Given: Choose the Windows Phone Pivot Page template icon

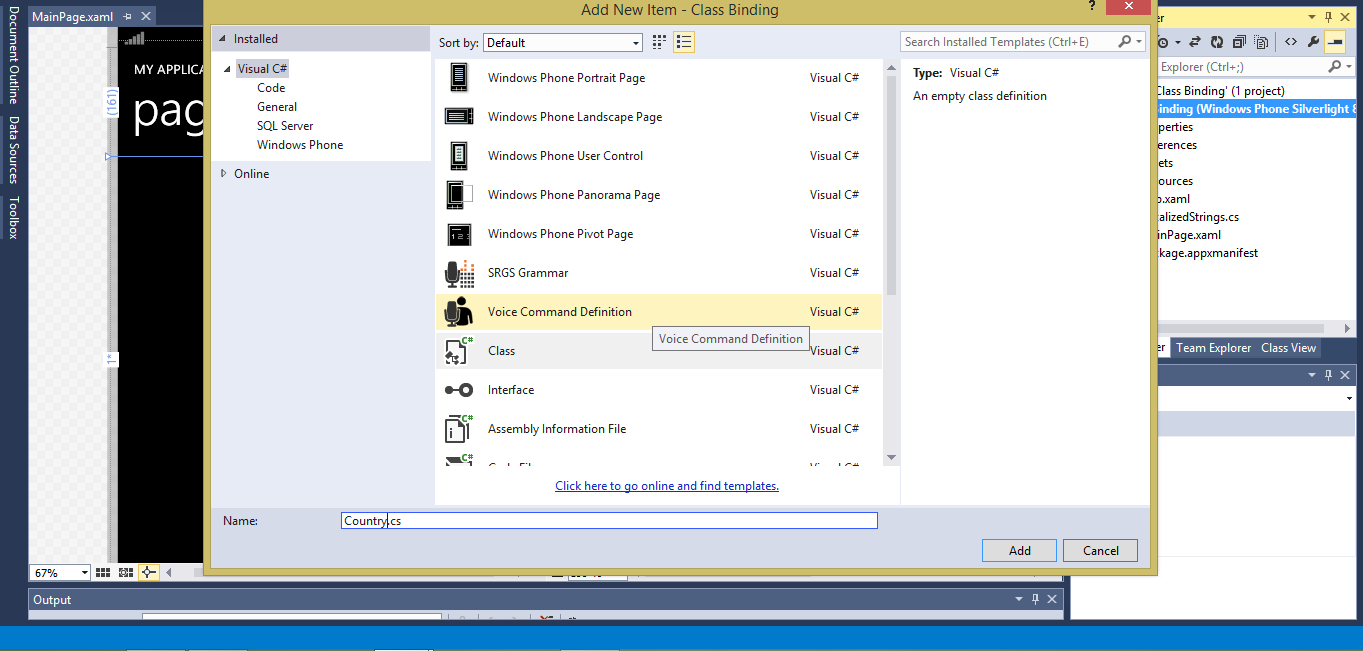Looking at the screenshot, I should (x=458, y=234).
